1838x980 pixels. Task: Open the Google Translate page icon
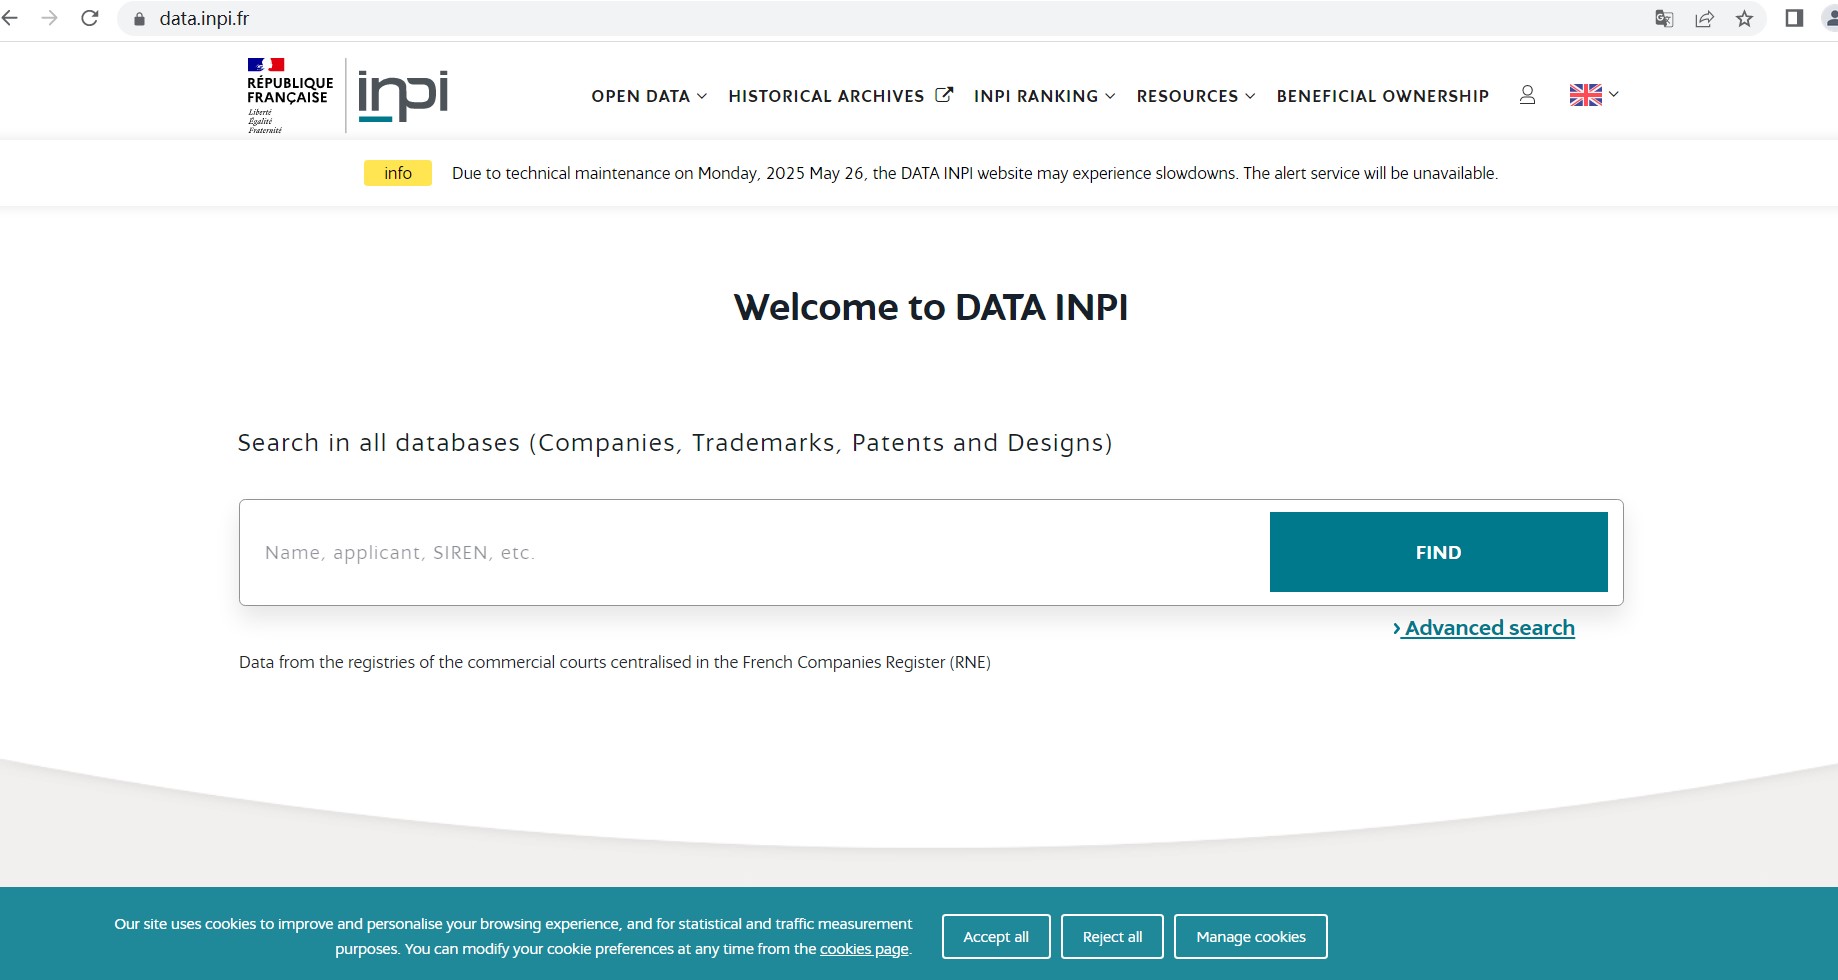coord(1664,18)
